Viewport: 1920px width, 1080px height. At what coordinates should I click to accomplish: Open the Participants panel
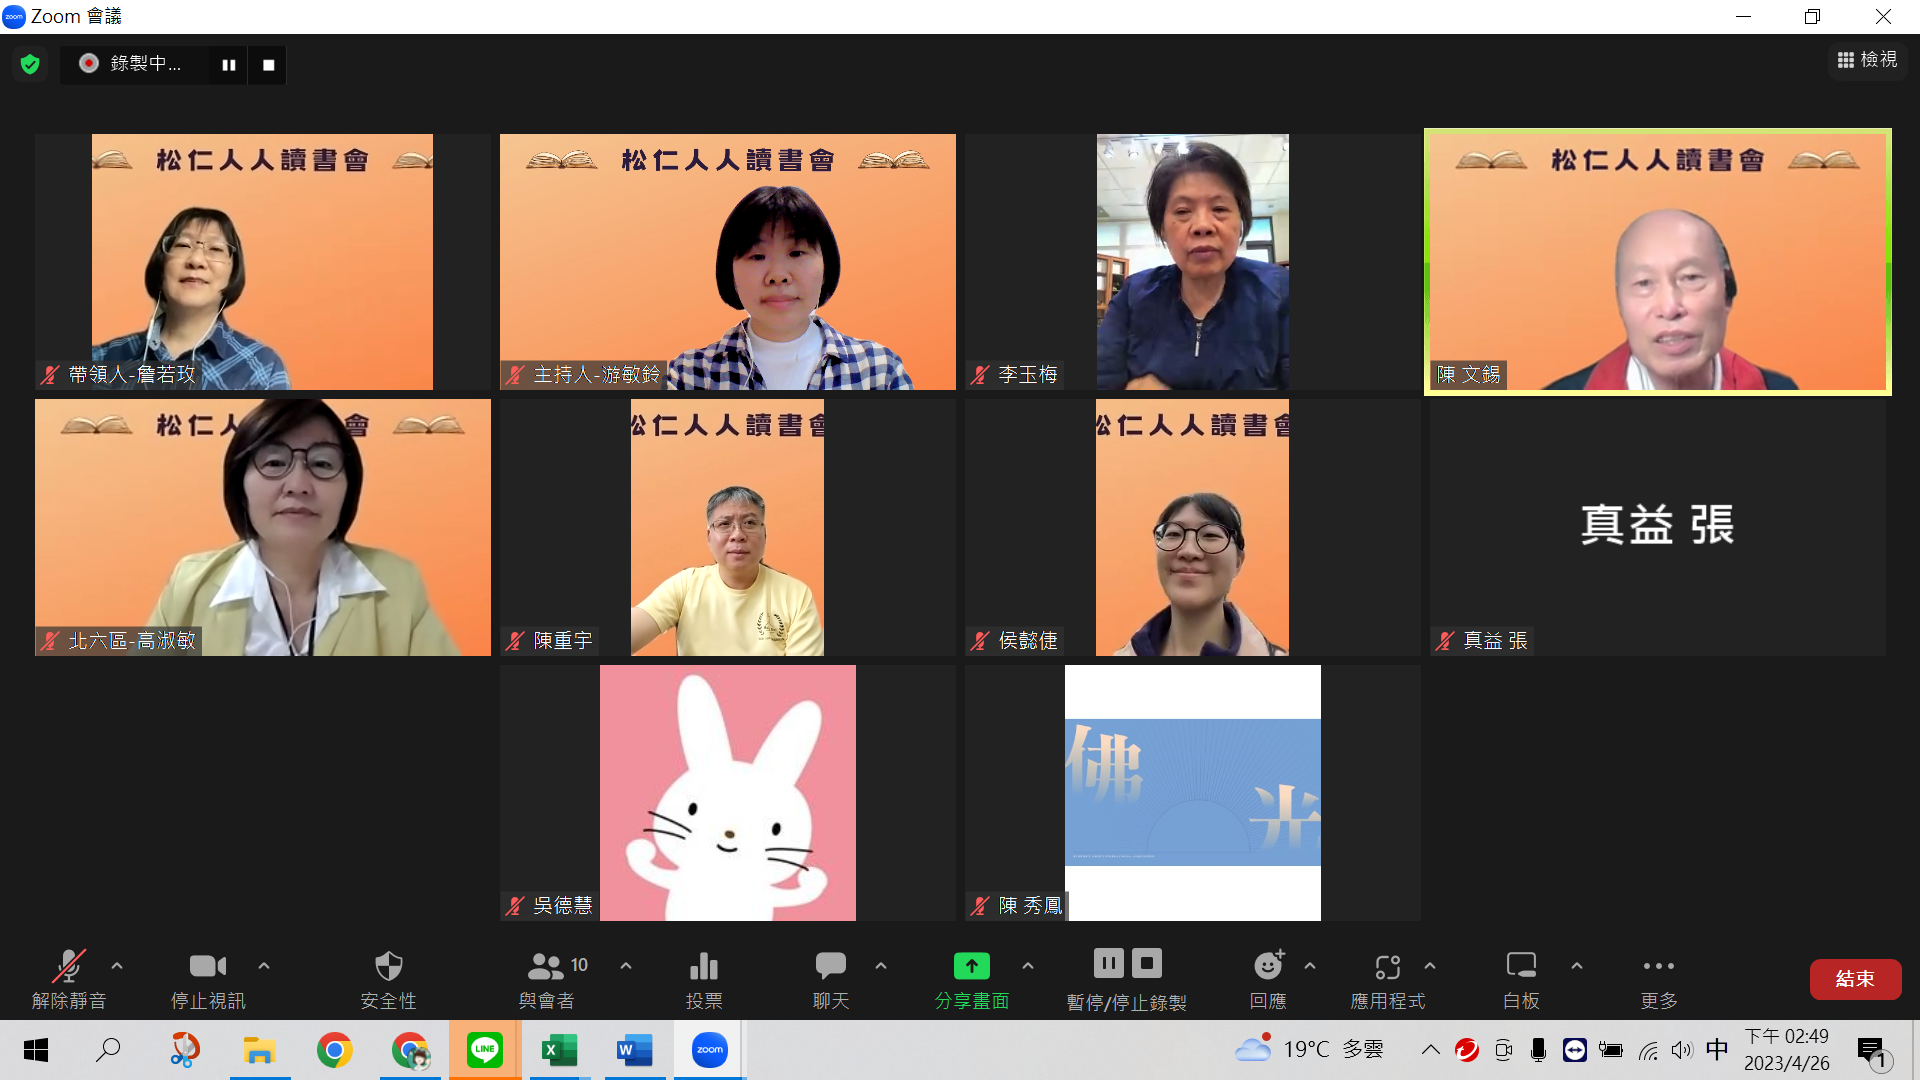547,966
